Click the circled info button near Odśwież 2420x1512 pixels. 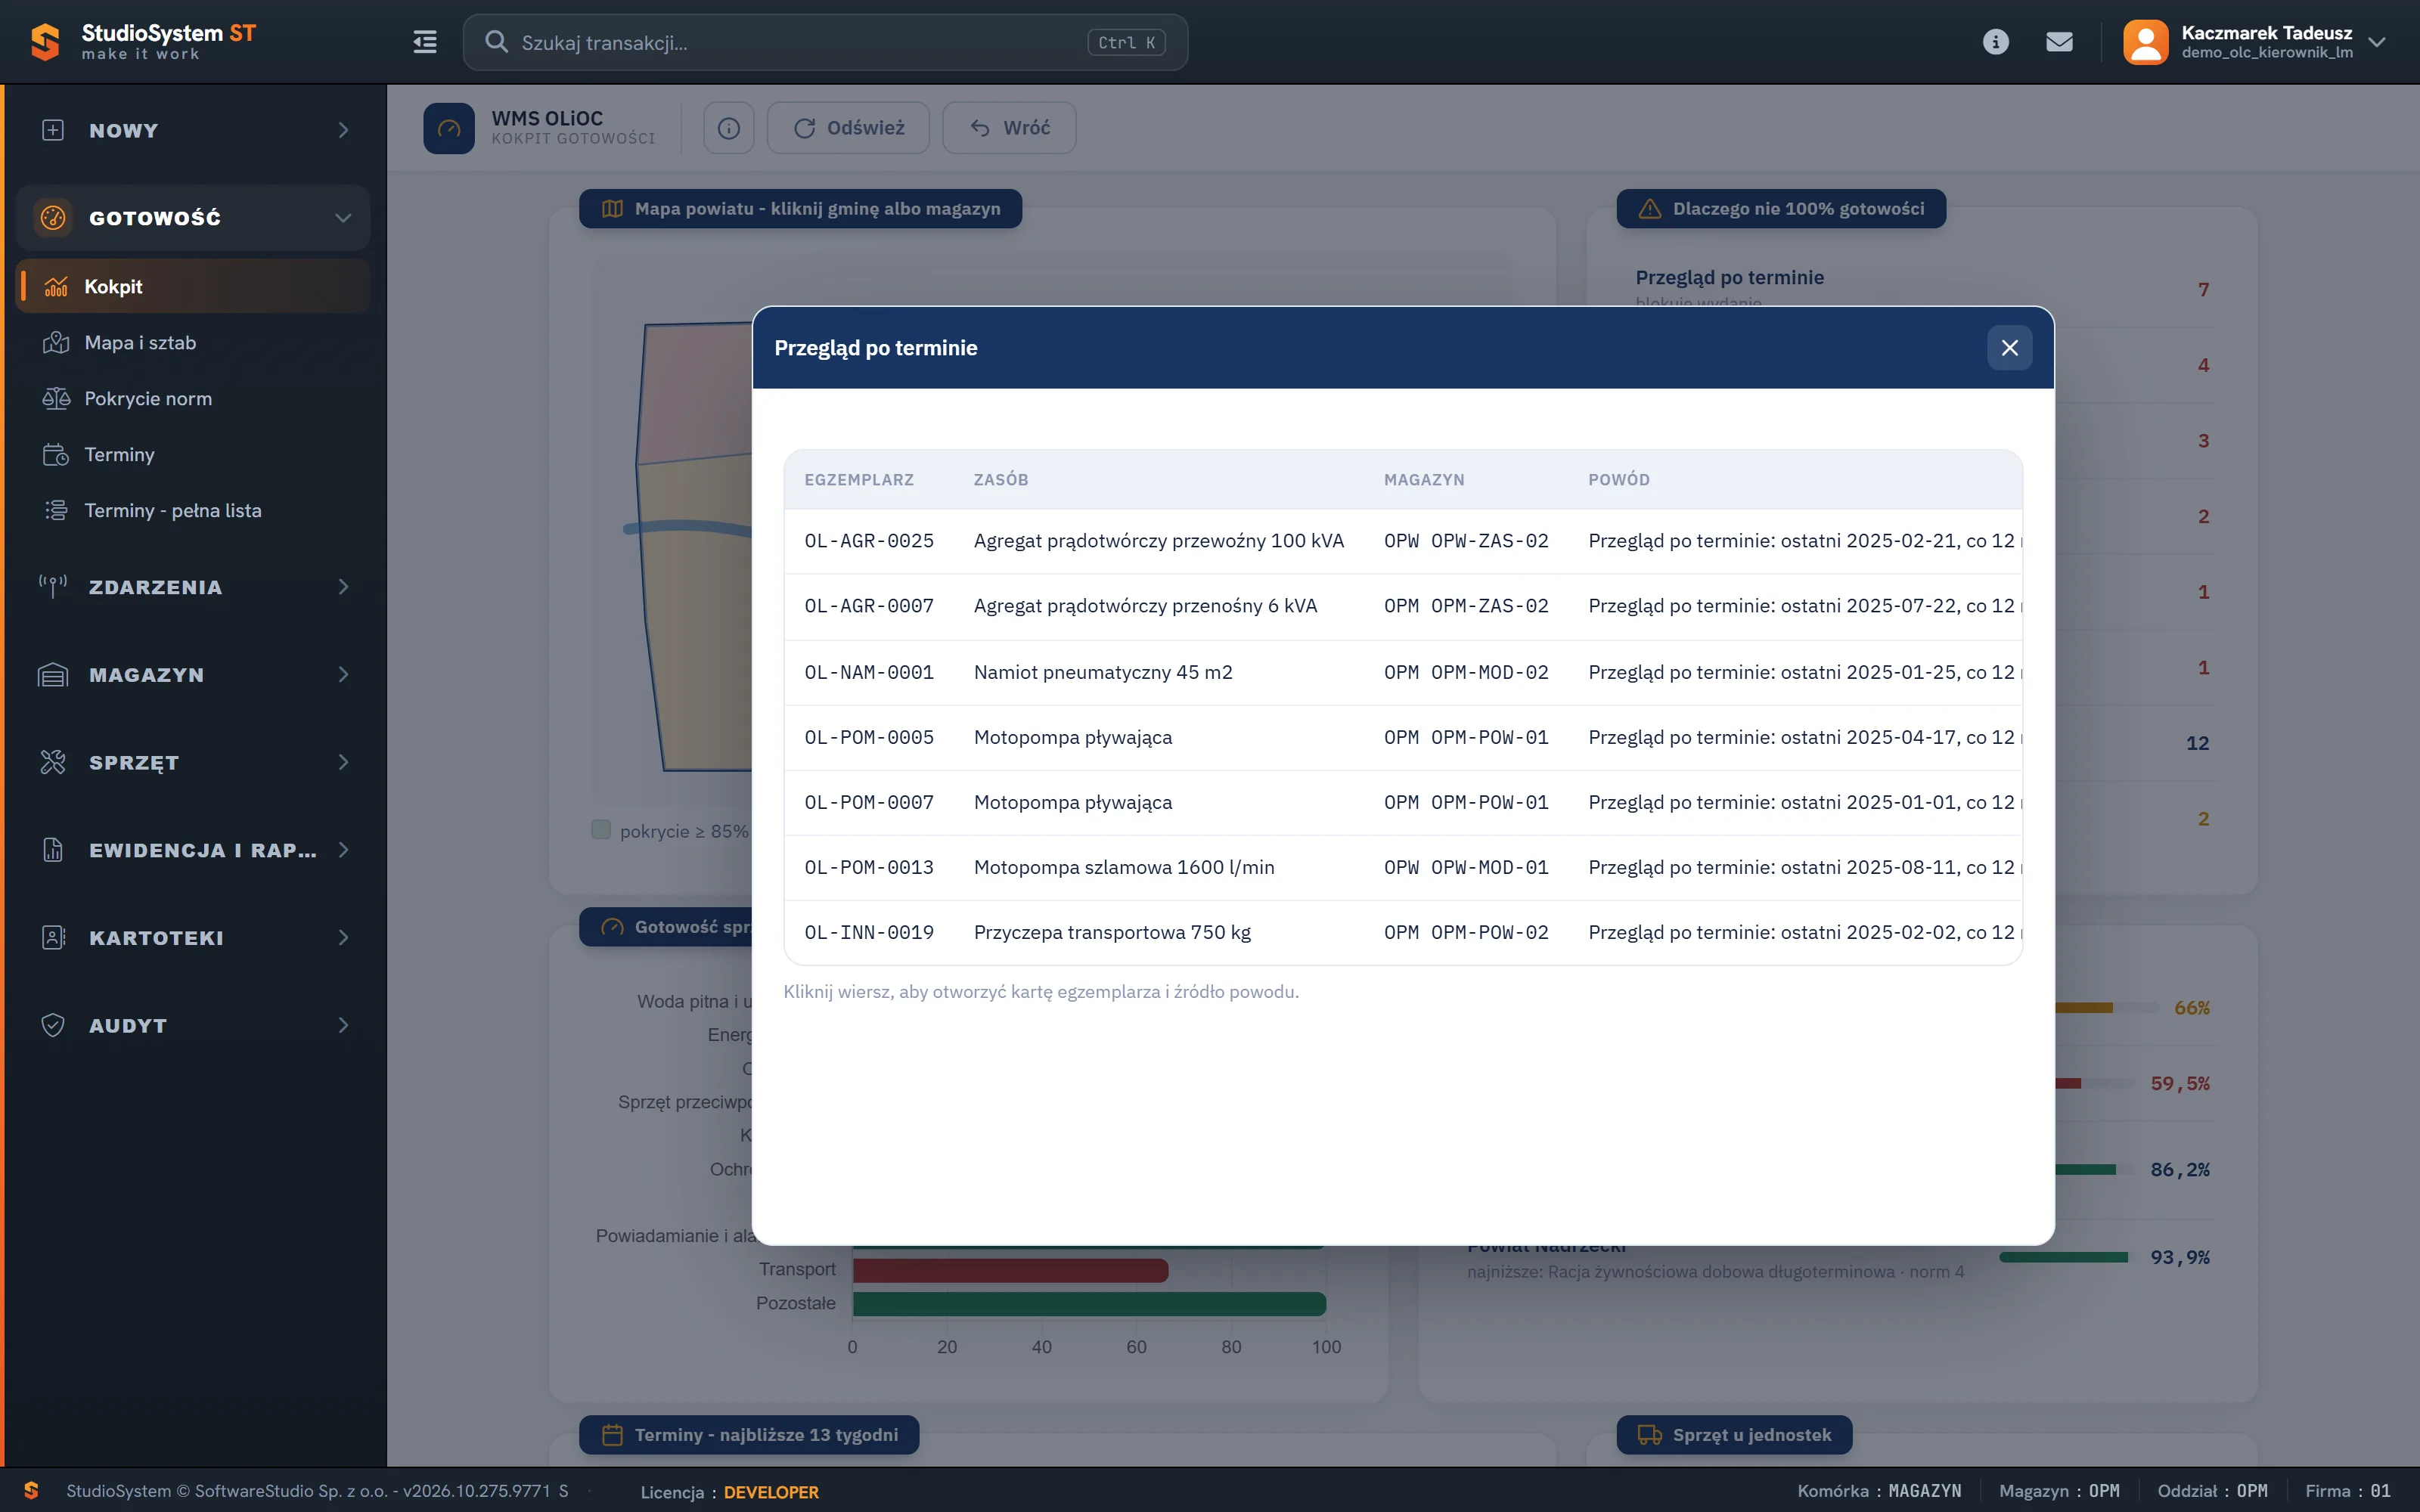coord(729,128)
